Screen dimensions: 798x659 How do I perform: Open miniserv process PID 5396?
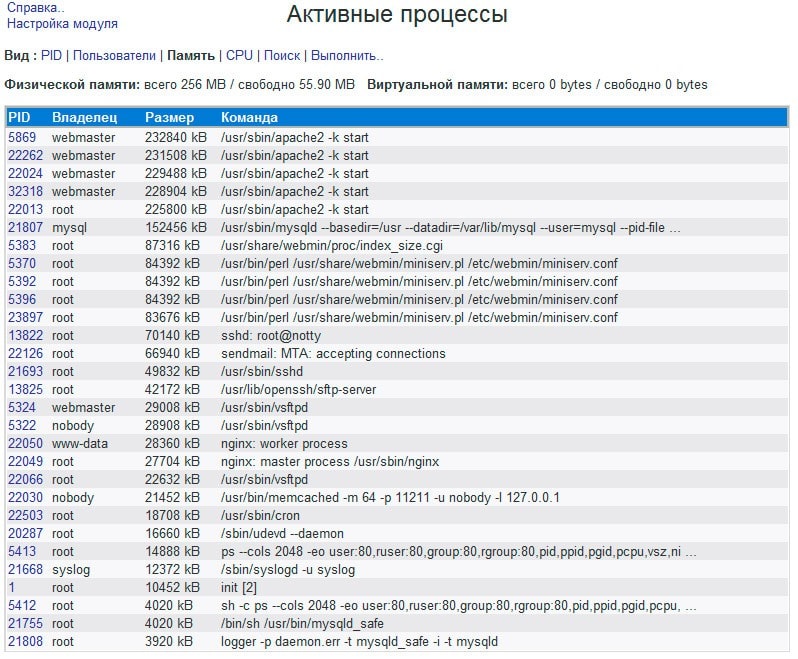pos(22,299)
